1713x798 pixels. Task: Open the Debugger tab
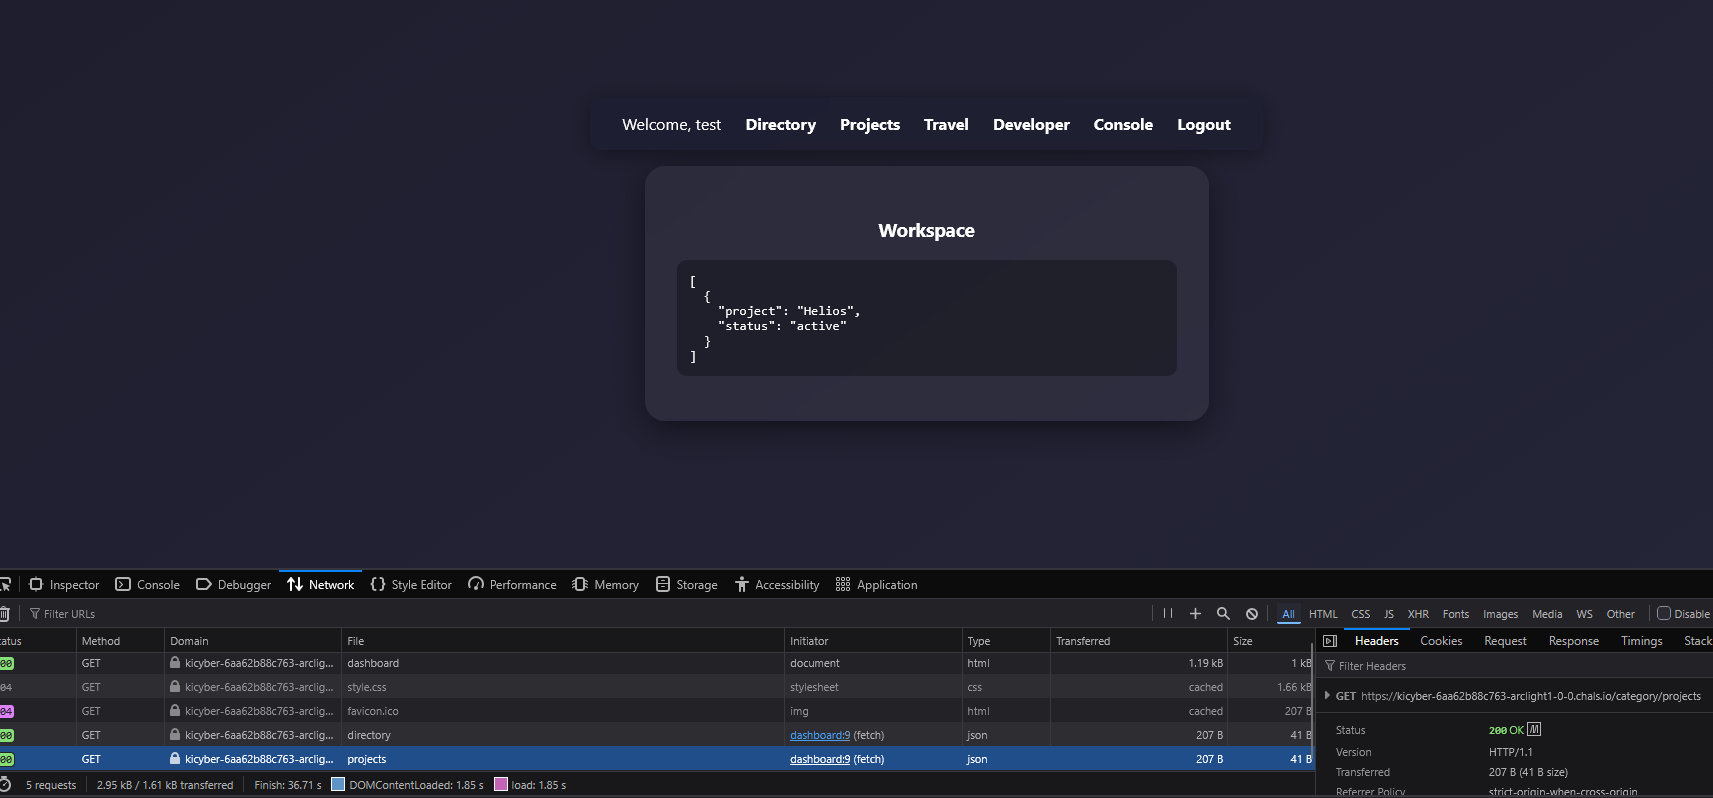[x=233, y=585]
